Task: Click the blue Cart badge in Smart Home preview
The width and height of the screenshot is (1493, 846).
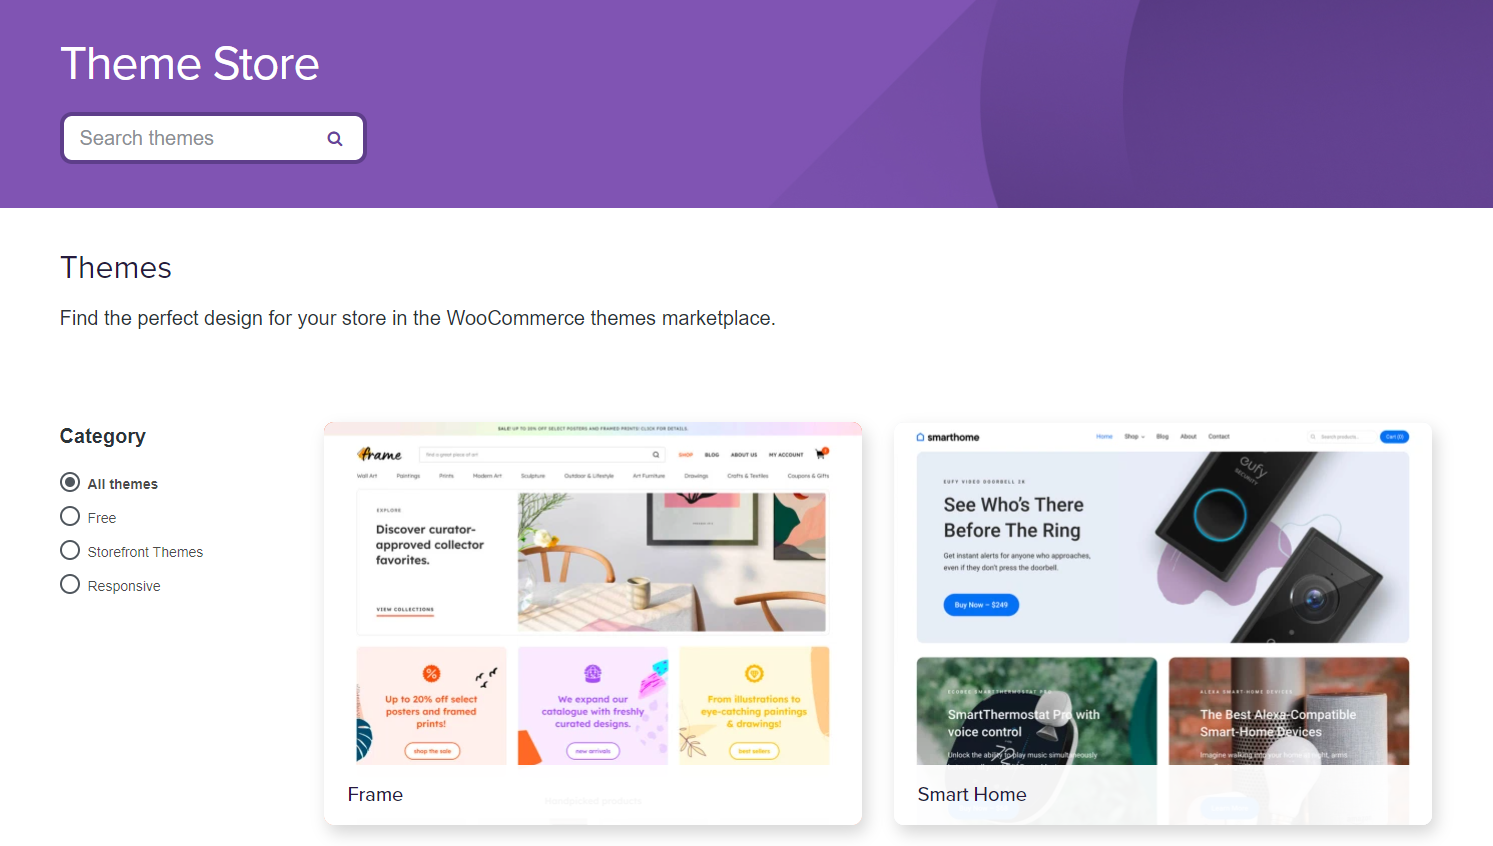Action: pos(1394,437)
